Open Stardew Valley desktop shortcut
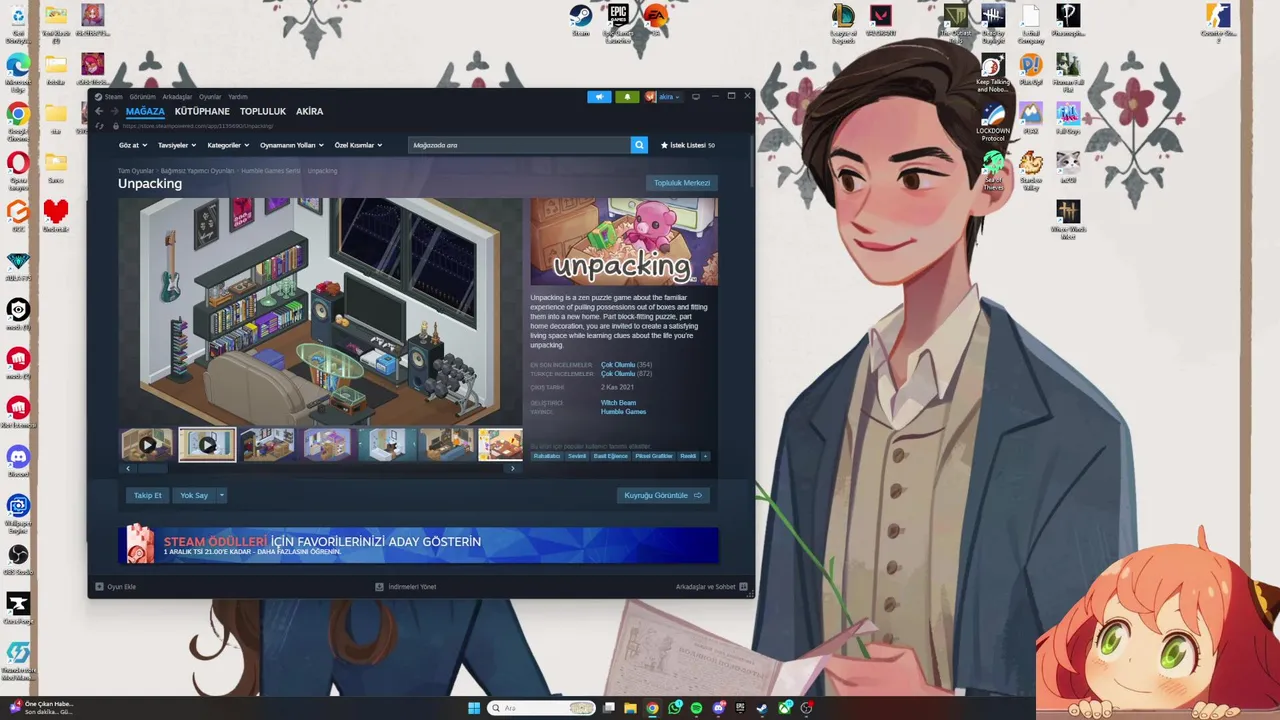Image resolution: width=1280 pixels, height=720 pixels. point(1030,170)
